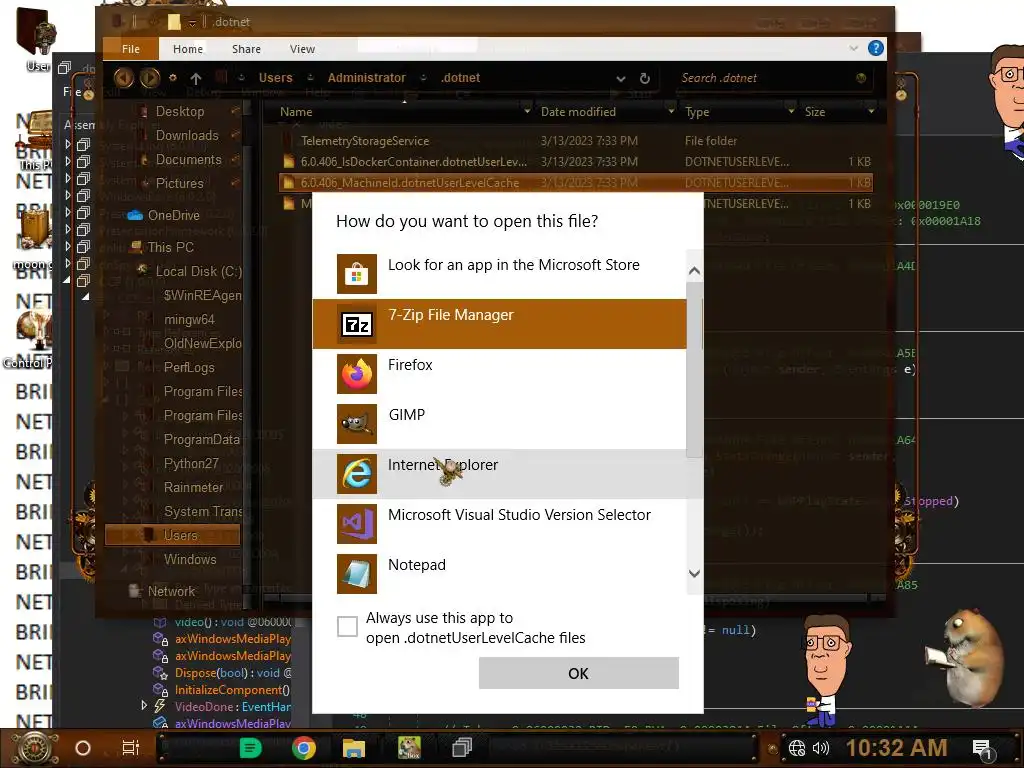Expand the ribbon with the chevron
Viewport: 1024px width, 768px height.
point(854,48)
